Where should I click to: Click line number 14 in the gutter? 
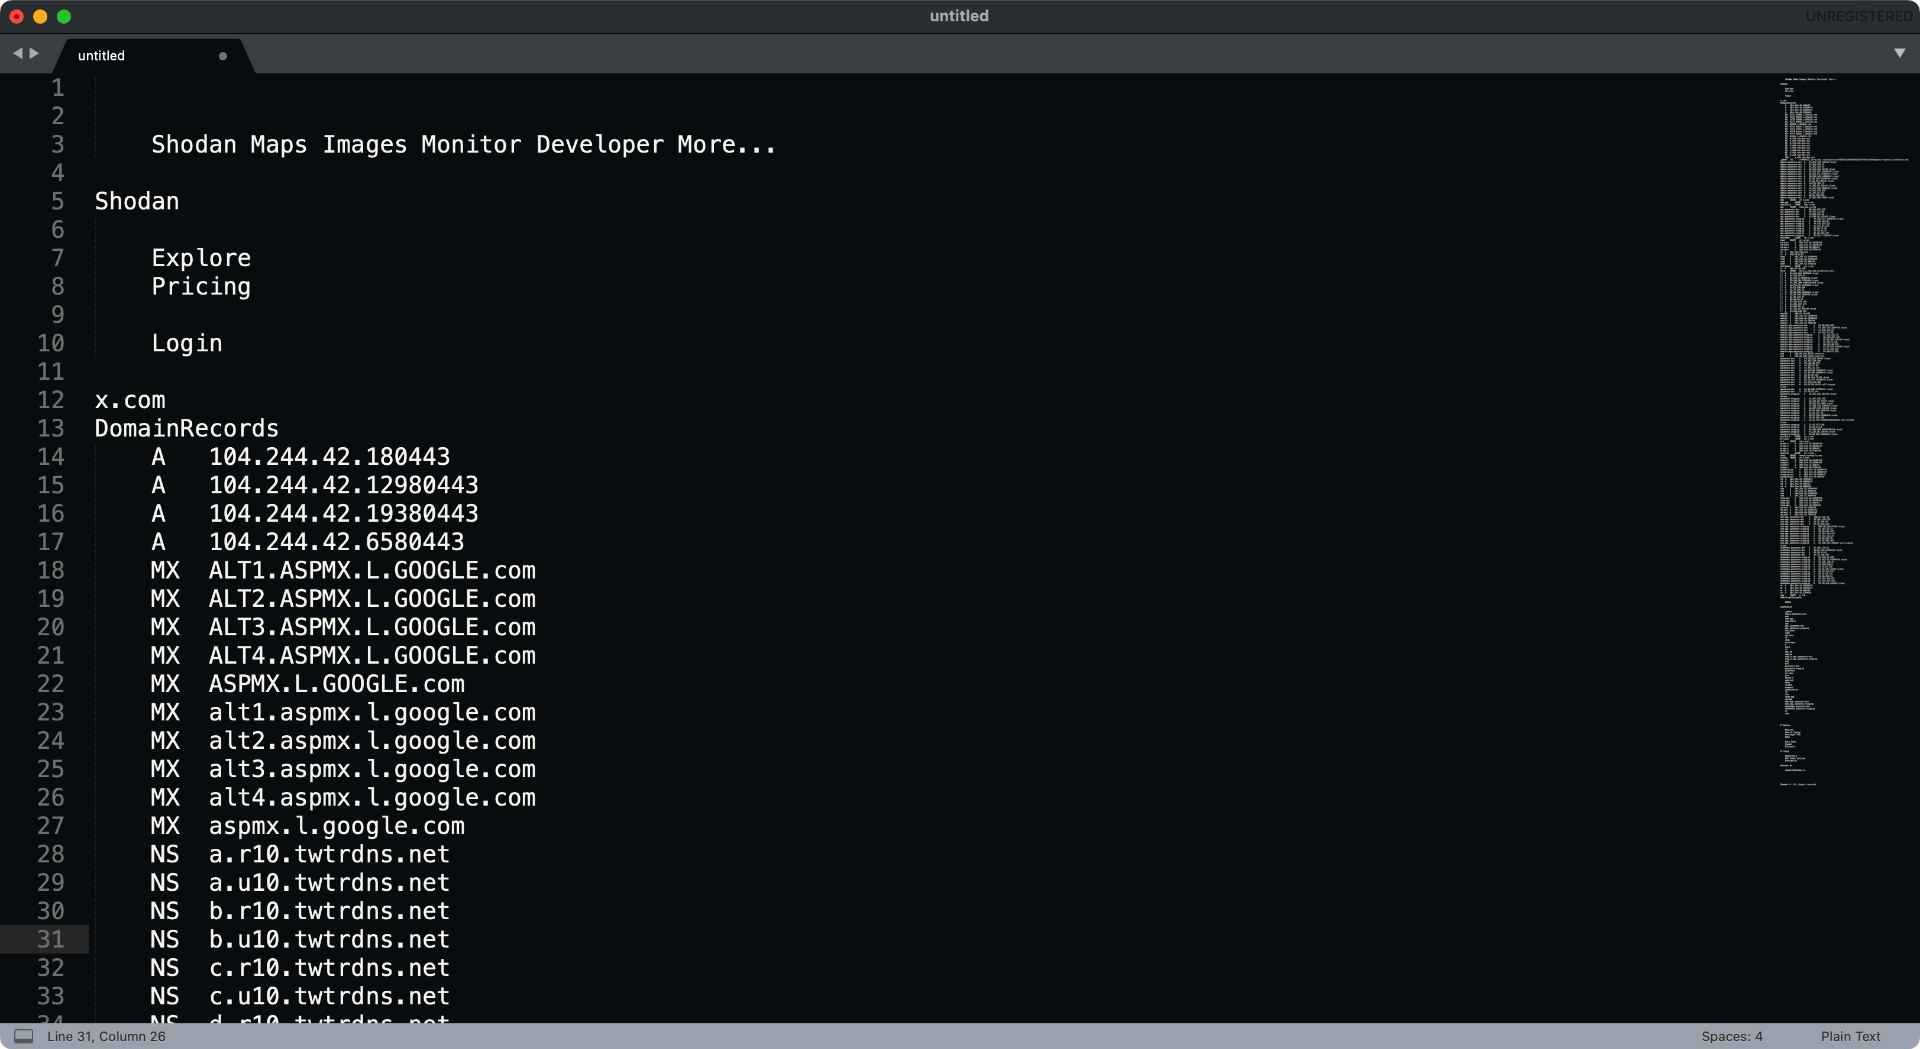pyautogui.click(x=51, y=457)
